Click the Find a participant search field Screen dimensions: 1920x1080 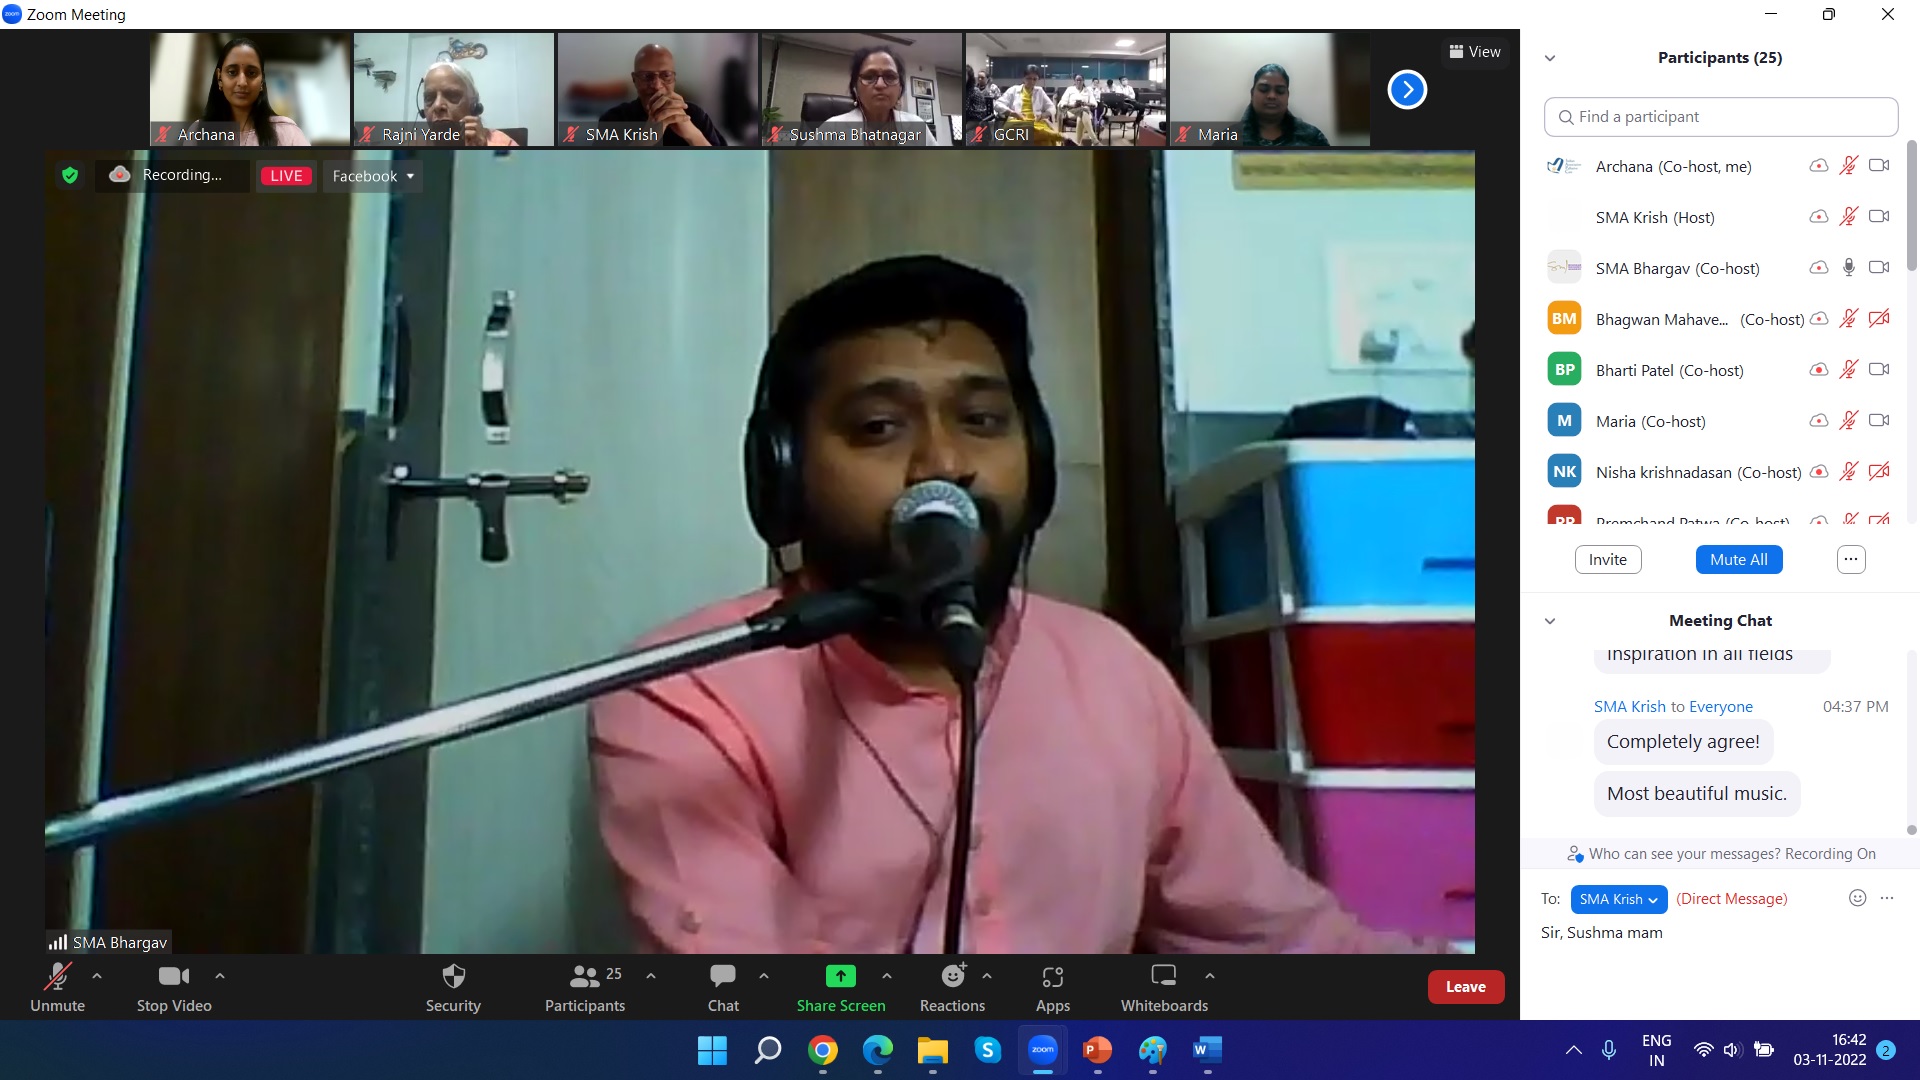(1720, 117)
